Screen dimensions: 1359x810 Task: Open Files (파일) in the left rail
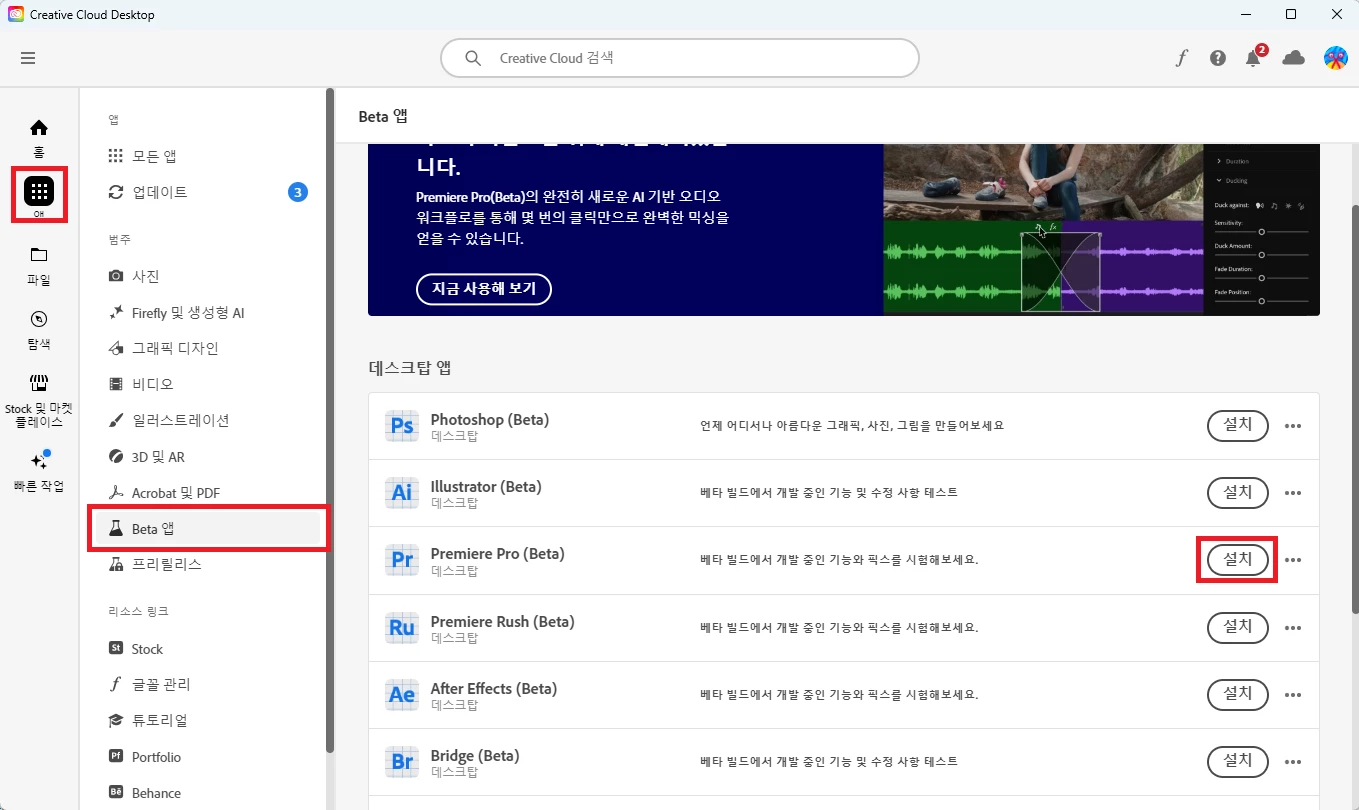[39, 266]
